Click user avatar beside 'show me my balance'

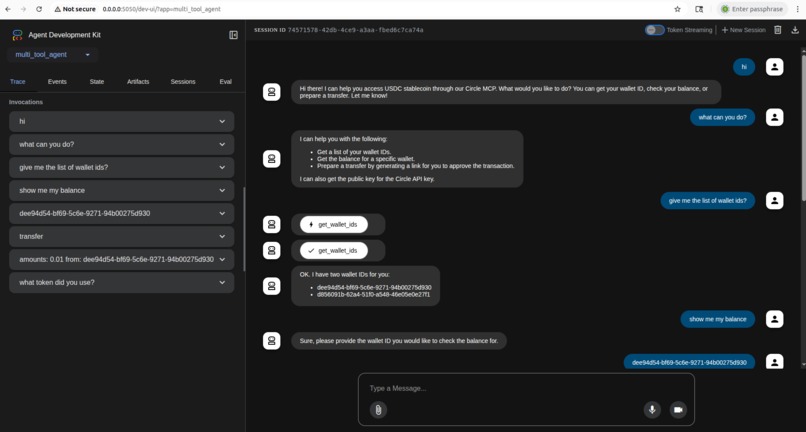tap(775, 319)
